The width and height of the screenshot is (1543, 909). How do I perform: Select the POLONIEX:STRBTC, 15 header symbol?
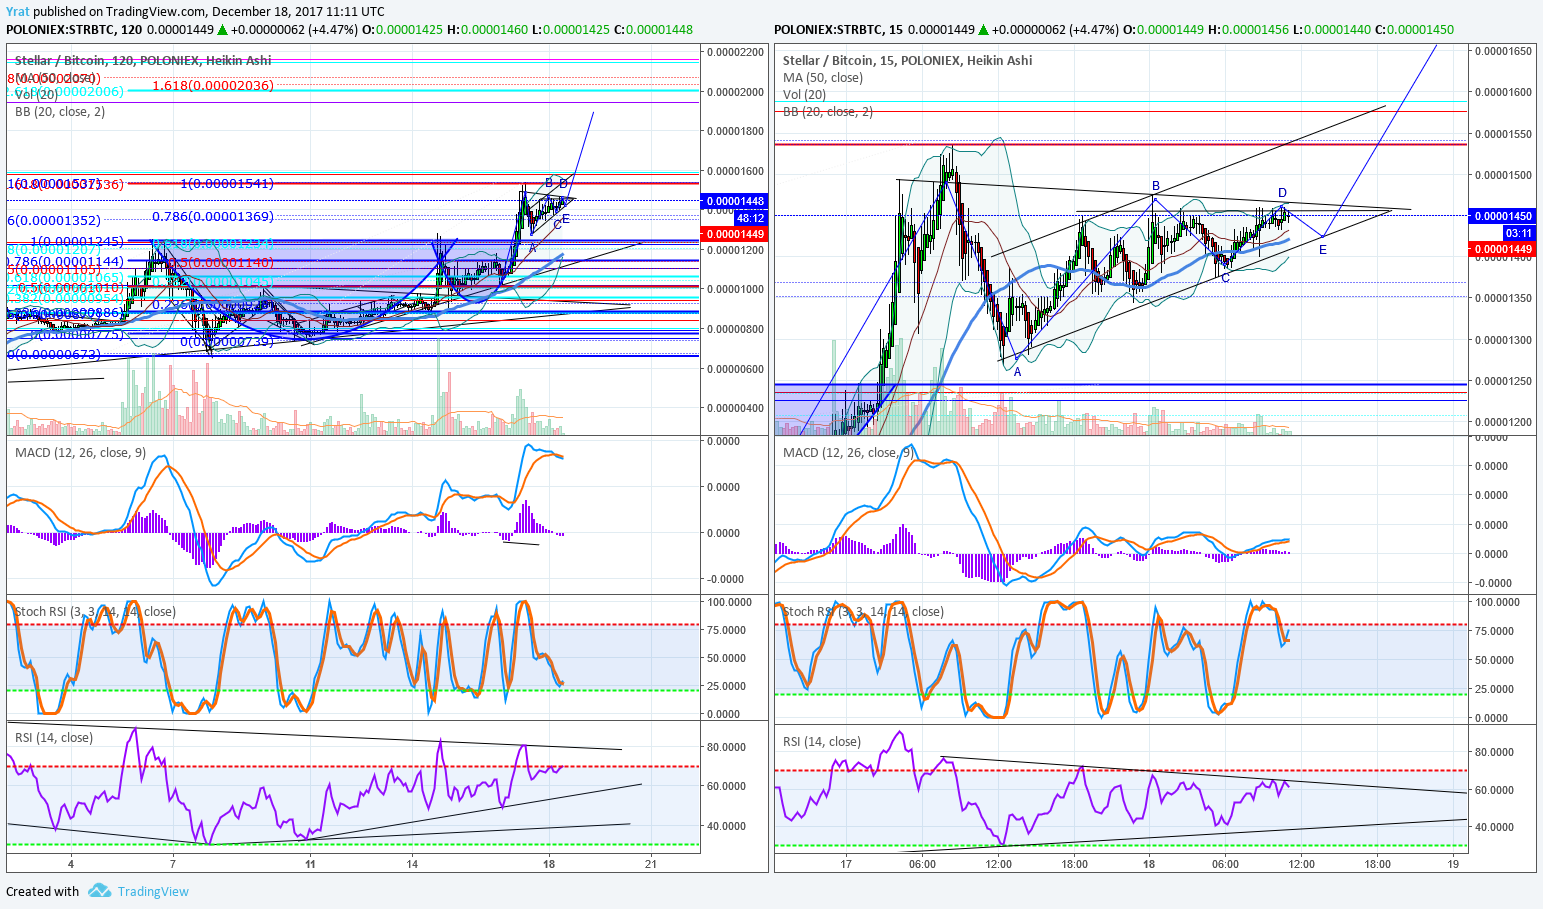pos(837,29)
